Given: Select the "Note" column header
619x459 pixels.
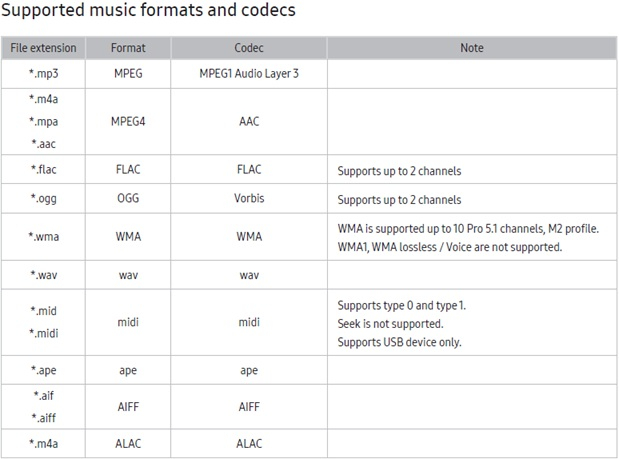Looking at the screenshot, I should pos(471,48).
